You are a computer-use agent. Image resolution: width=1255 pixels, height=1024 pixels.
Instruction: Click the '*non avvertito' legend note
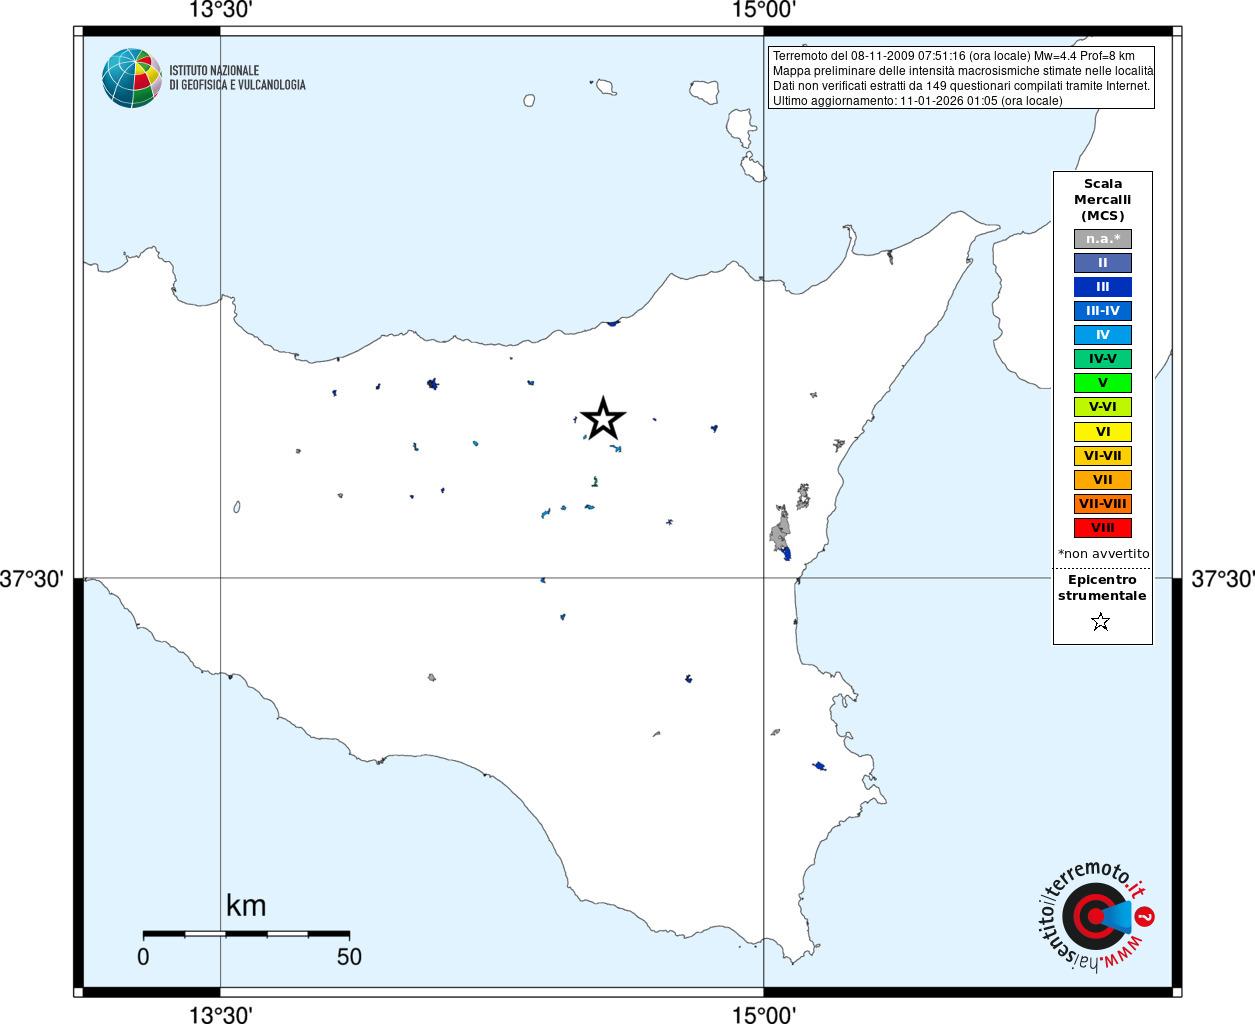click(x=1104, y=554)
